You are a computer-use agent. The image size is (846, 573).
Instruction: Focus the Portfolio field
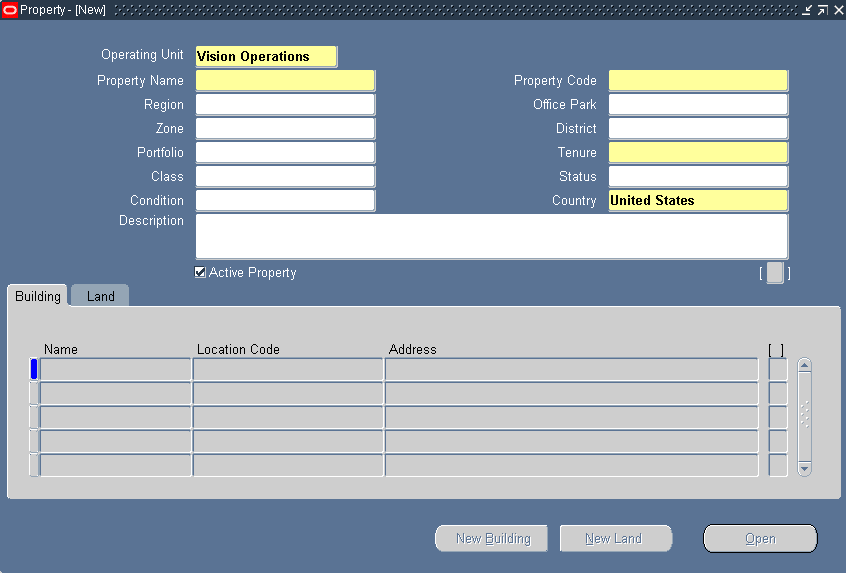[x=285, y=153]
